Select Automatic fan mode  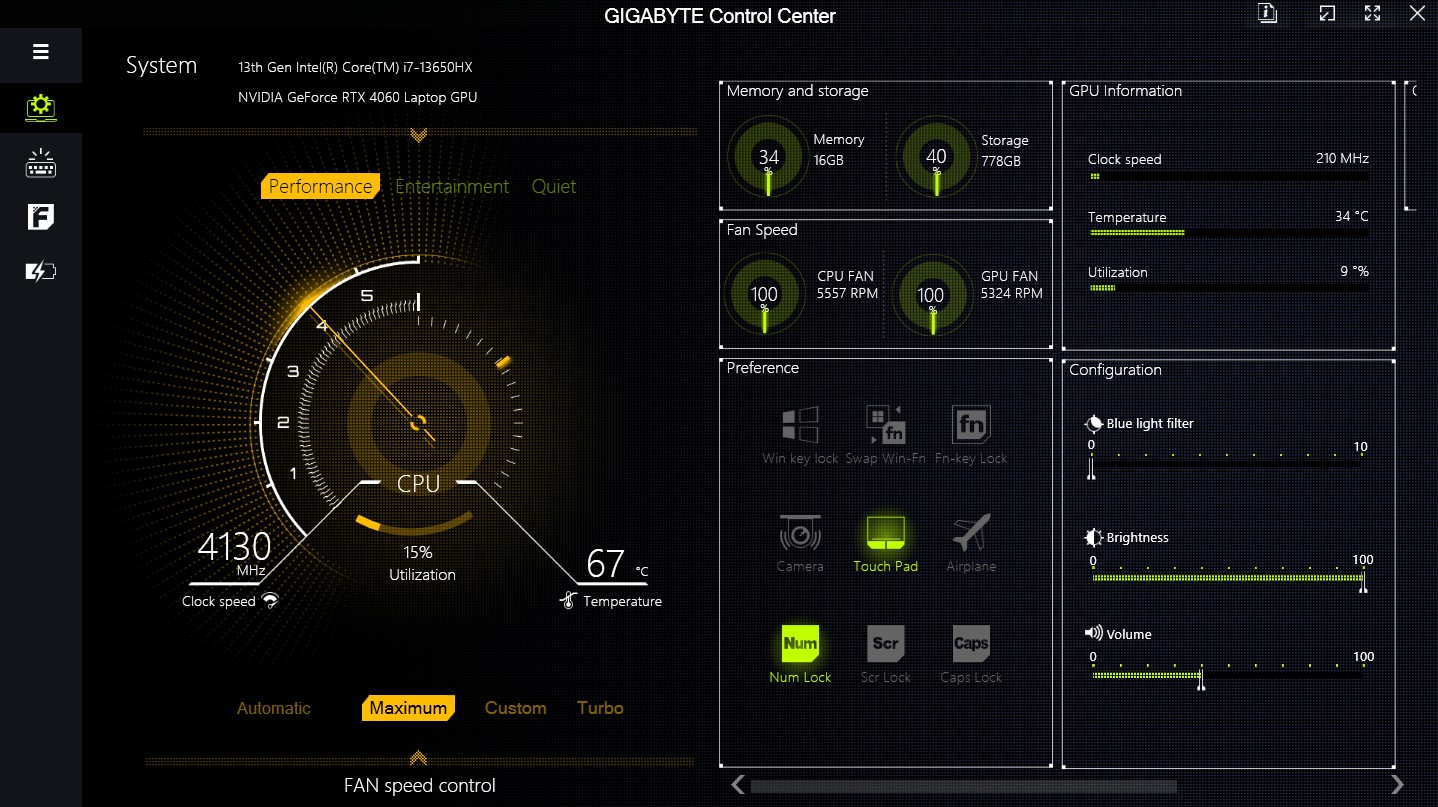pos(274,708)
